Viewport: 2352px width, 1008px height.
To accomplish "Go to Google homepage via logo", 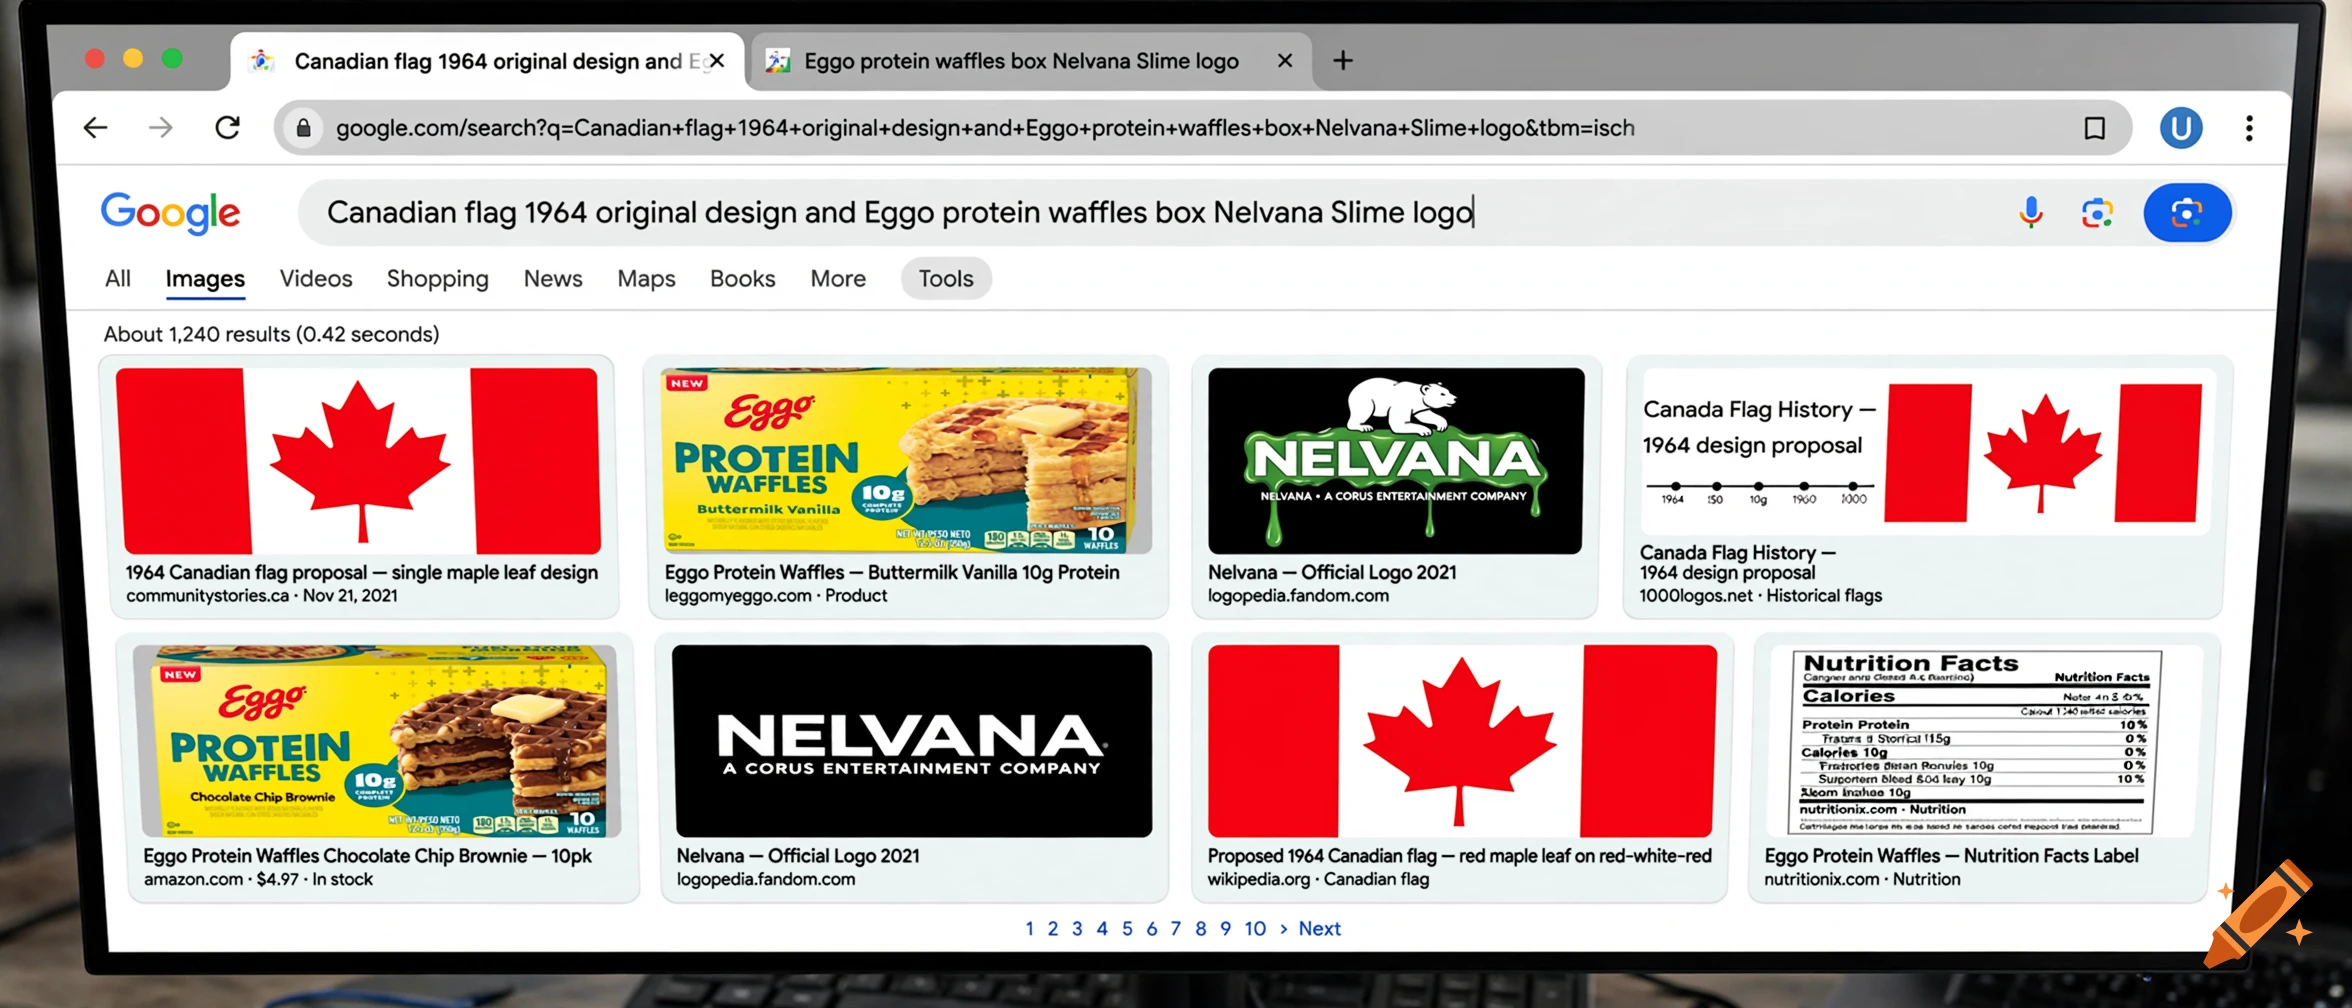I will [170, 213].
